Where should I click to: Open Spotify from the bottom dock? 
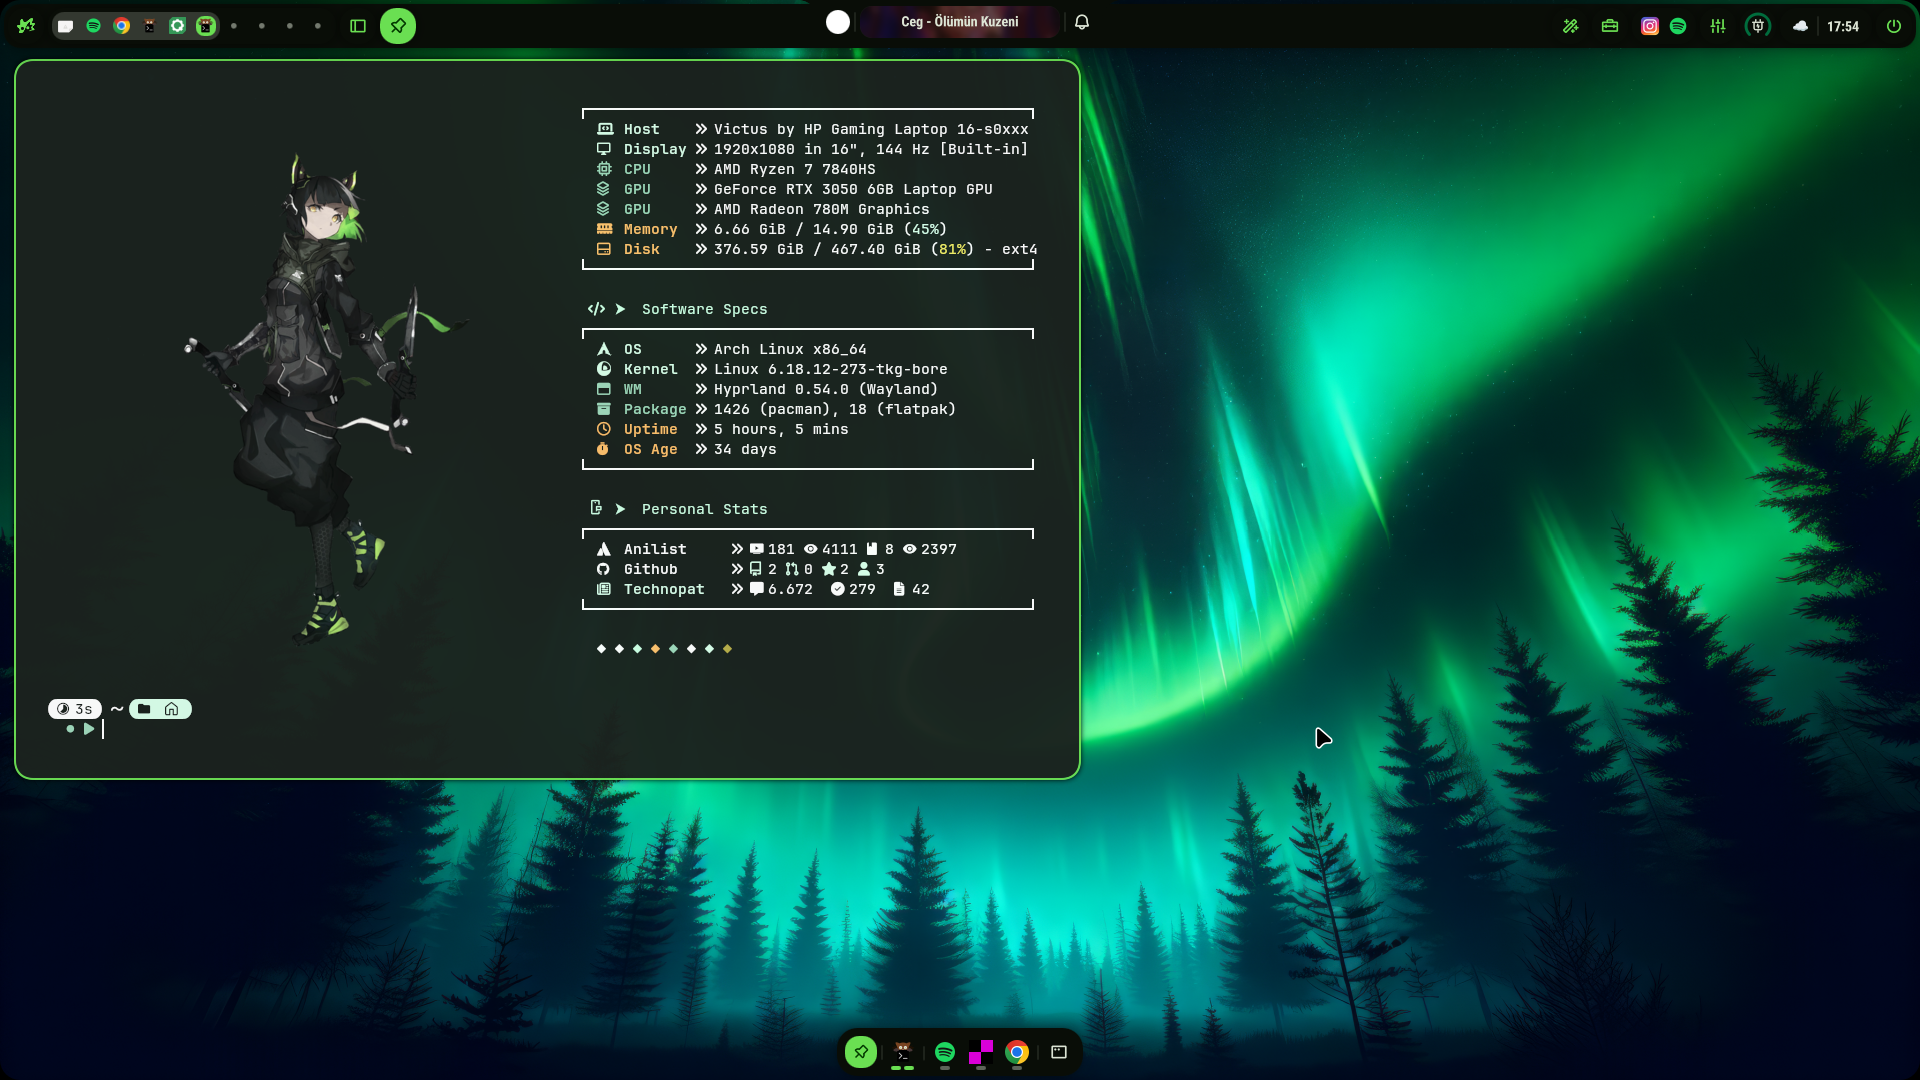pos(944,1052)
